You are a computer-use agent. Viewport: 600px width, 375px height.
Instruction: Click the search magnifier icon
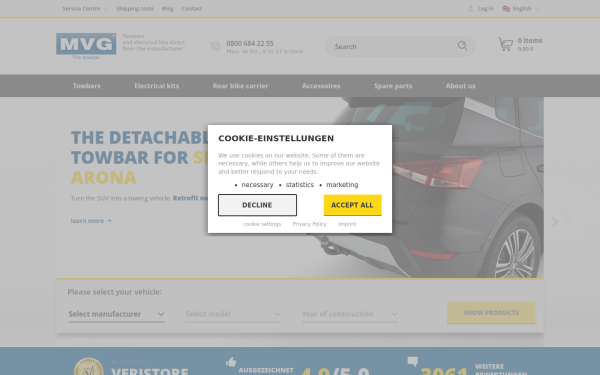click(462, 46)
